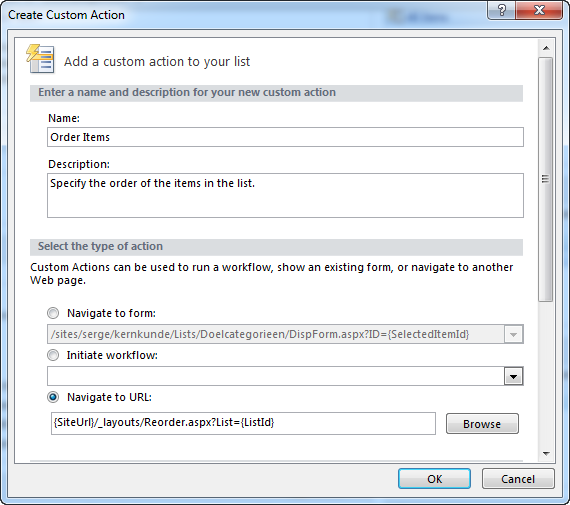The height and width of the screenshot is (505, 570).
Task: Click the vertical scrollbar thumb
Action: pos(546,179)
